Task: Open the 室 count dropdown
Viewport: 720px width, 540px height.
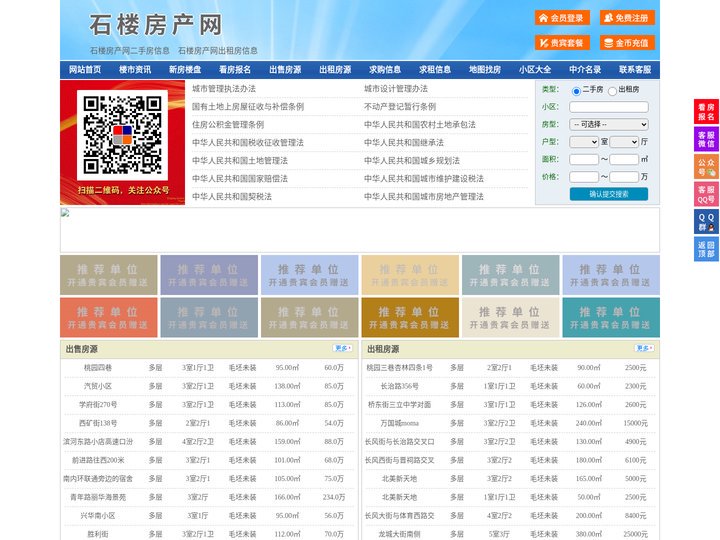Action: 584,142
